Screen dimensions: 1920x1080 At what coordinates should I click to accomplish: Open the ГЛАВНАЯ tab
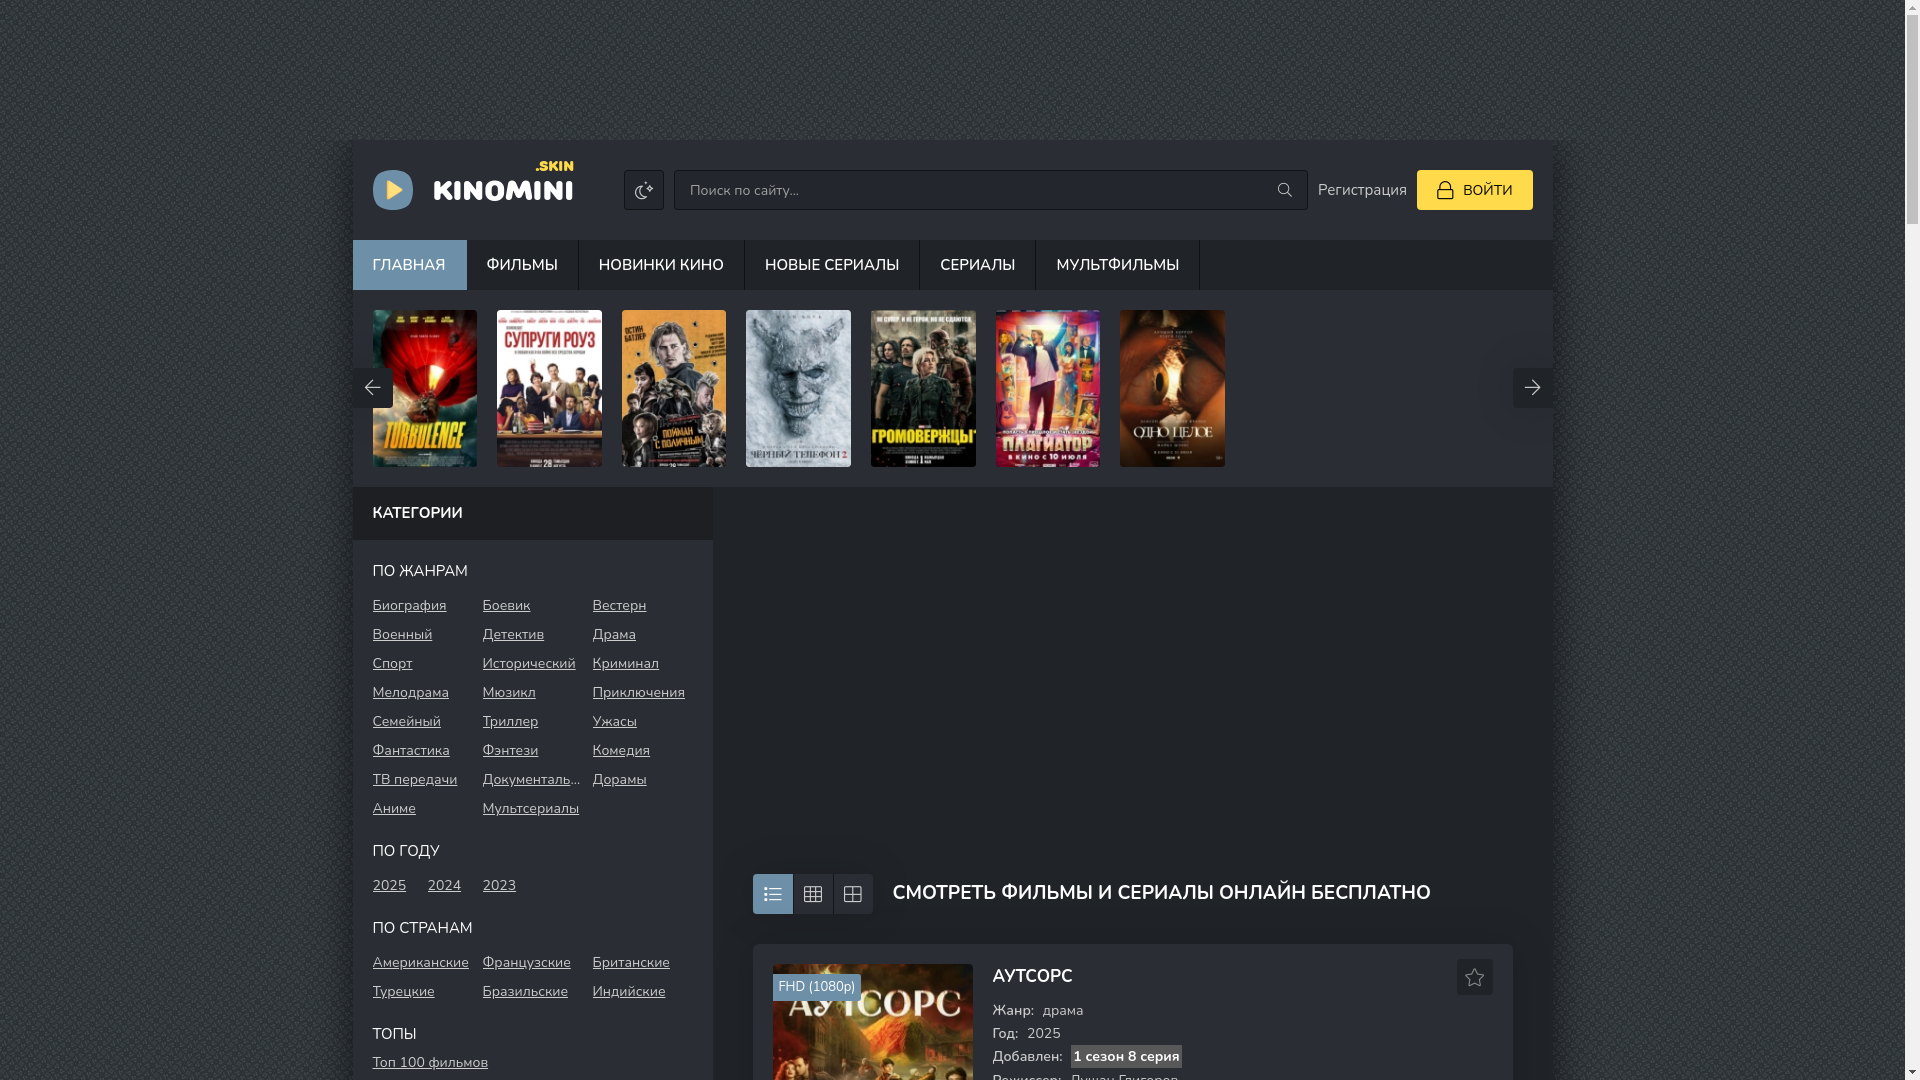409,265
